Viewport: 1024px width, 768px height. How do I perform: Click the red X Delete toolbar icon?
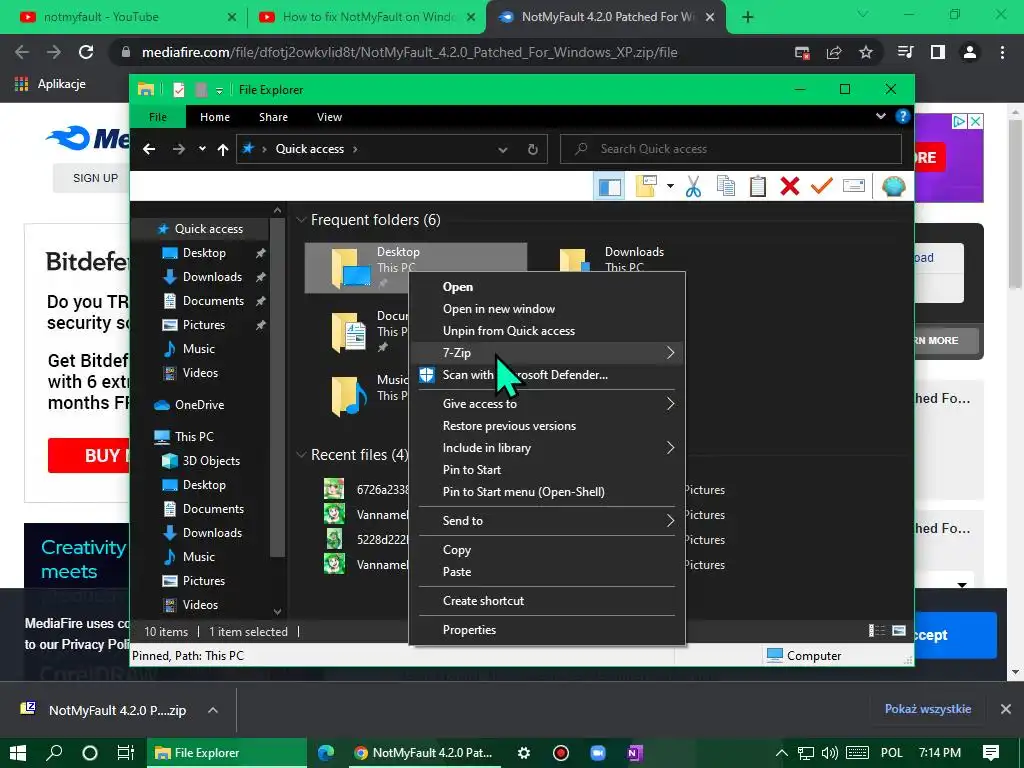(790, 186)
